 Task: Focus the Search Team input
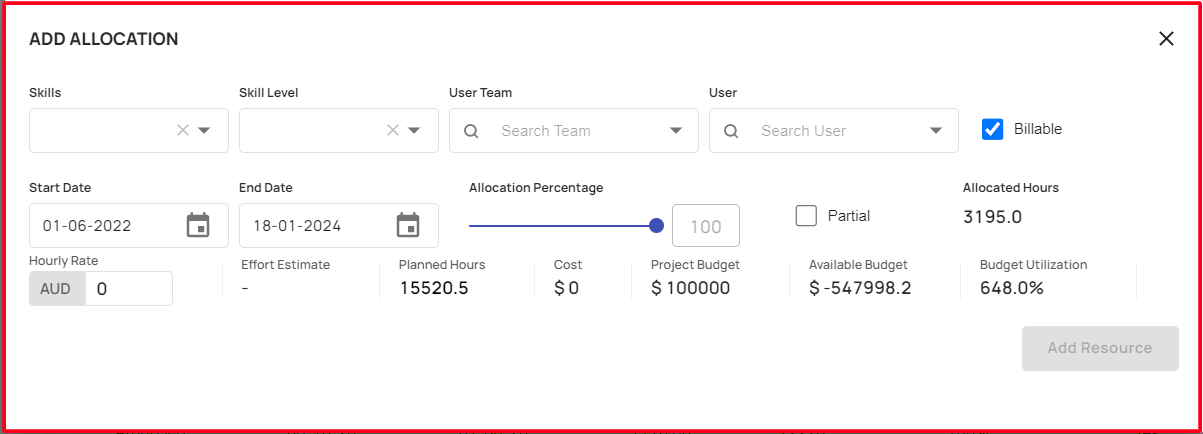575,131
